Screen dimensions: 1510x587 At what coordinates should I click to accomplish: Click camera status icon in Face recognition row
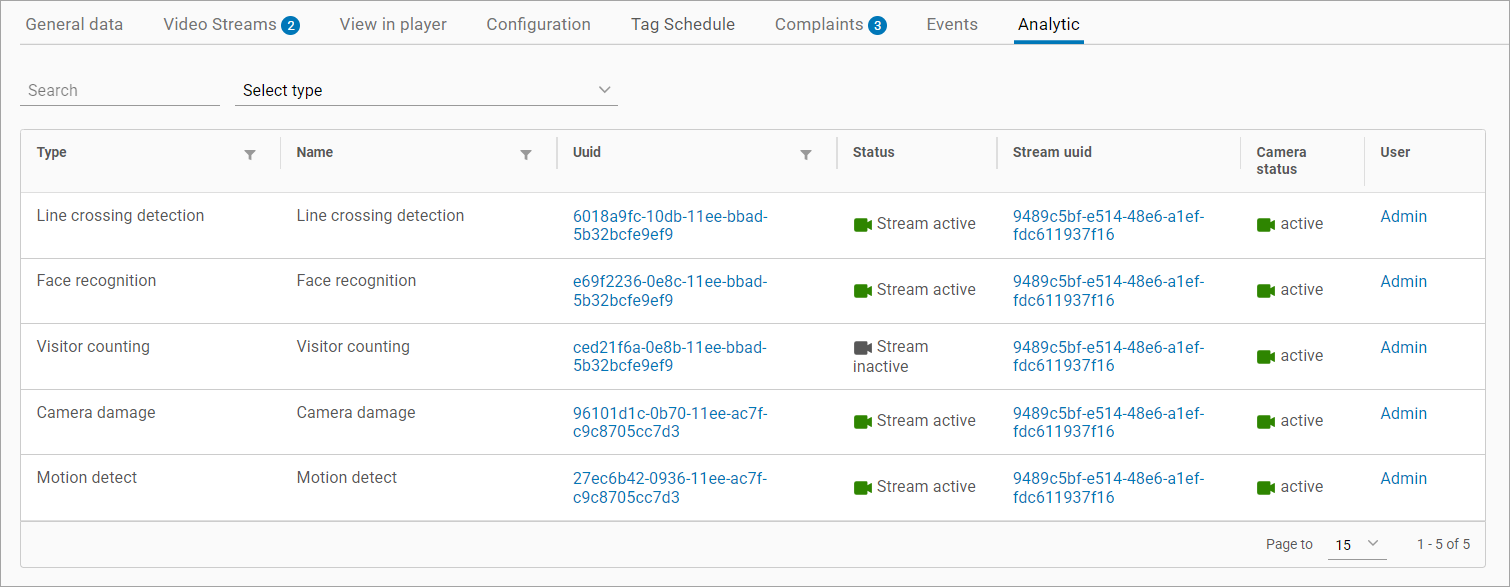[x=1266, y=291]
